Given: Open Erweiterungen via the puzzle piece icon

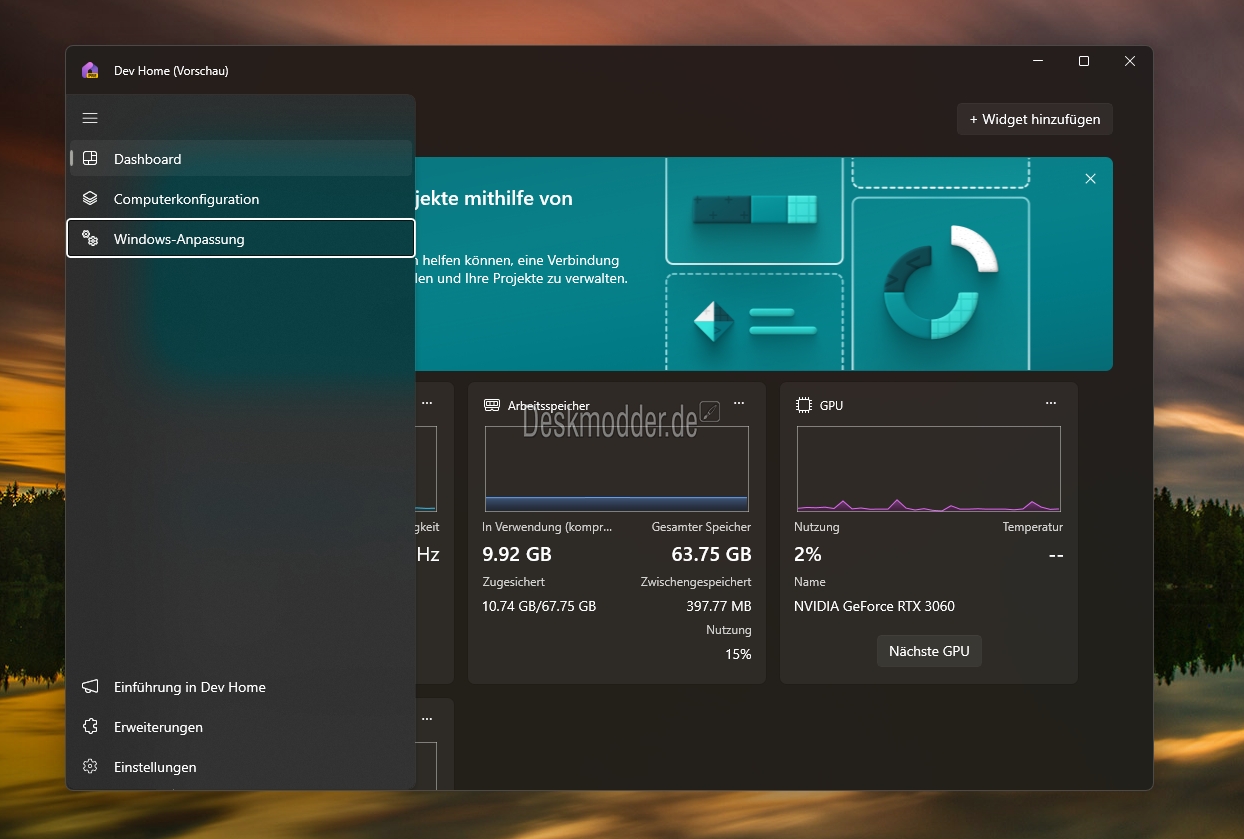Looking at the screenshot, I should click(90, 727).
